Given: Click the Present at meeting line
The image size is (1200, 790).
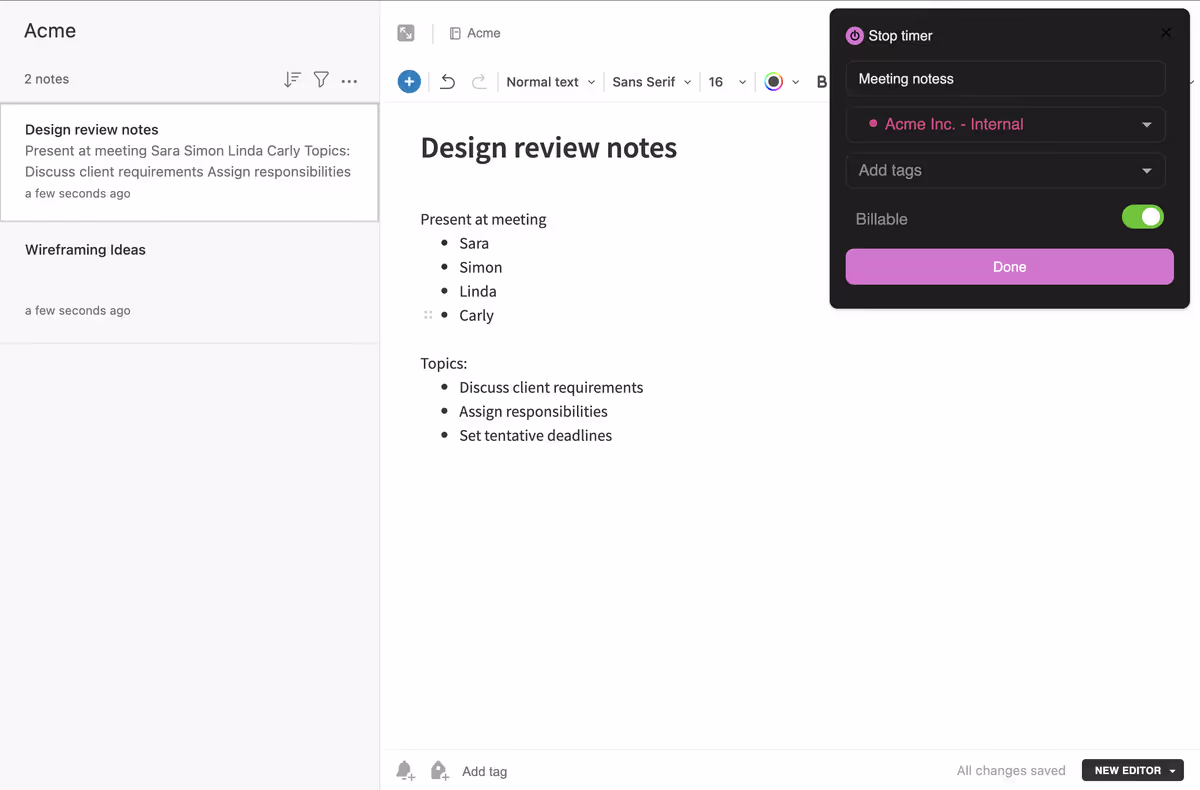Looking at the screenshot, I should [x=483, y=219].
